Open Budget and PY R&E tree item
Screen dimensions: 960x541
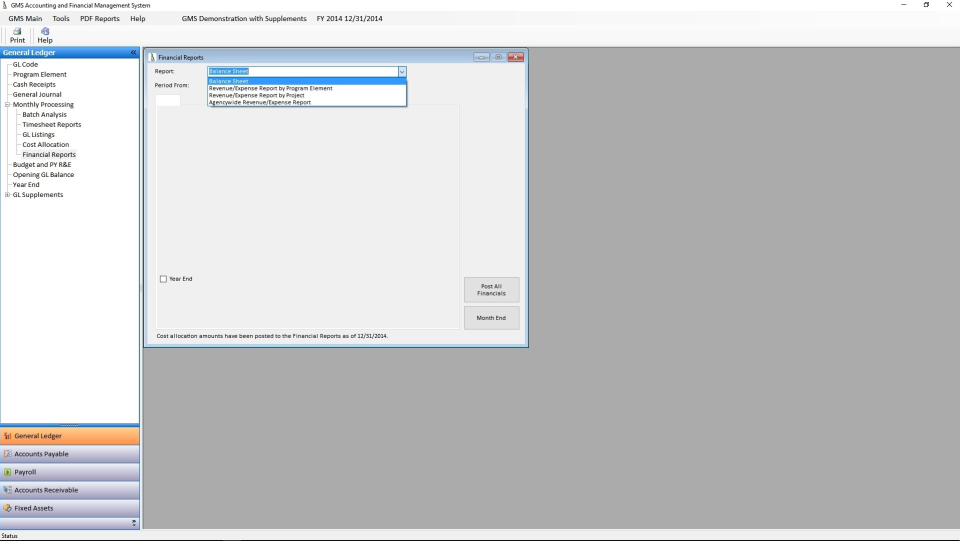point(42,165)
